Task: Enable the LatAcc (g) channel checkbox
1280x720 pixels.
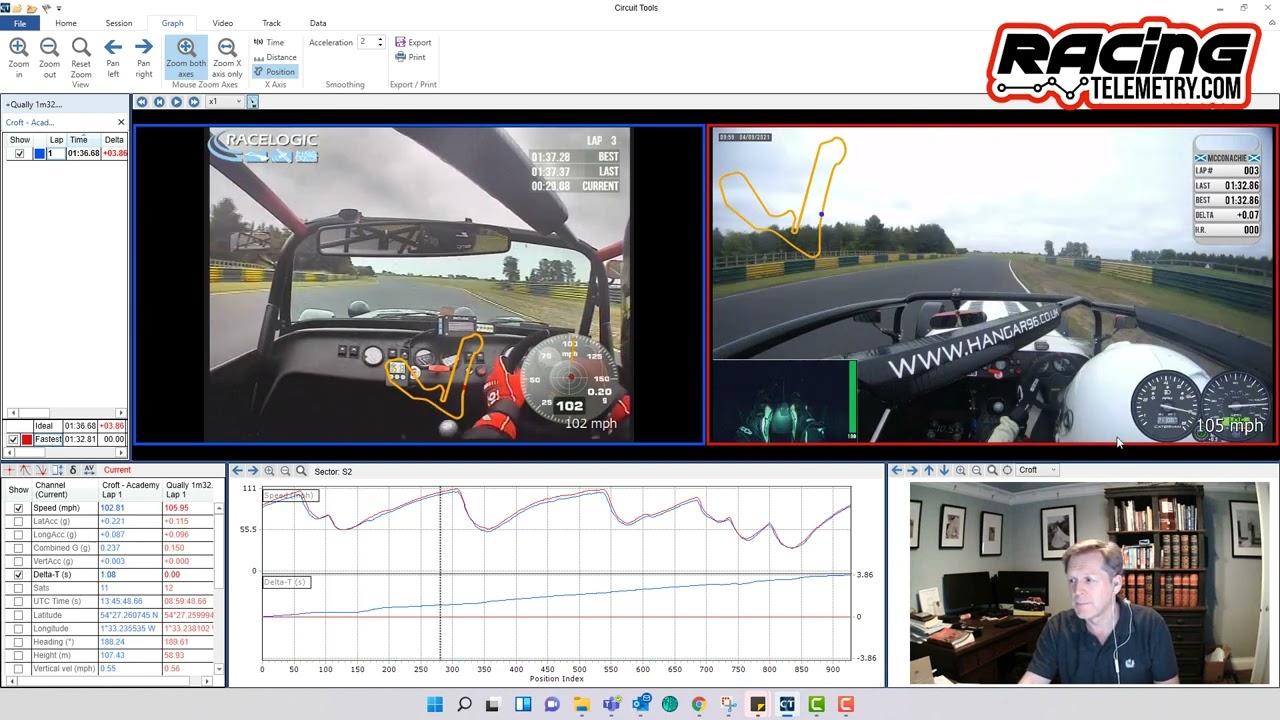Action: pyautogui.click(x=18, y=521)
